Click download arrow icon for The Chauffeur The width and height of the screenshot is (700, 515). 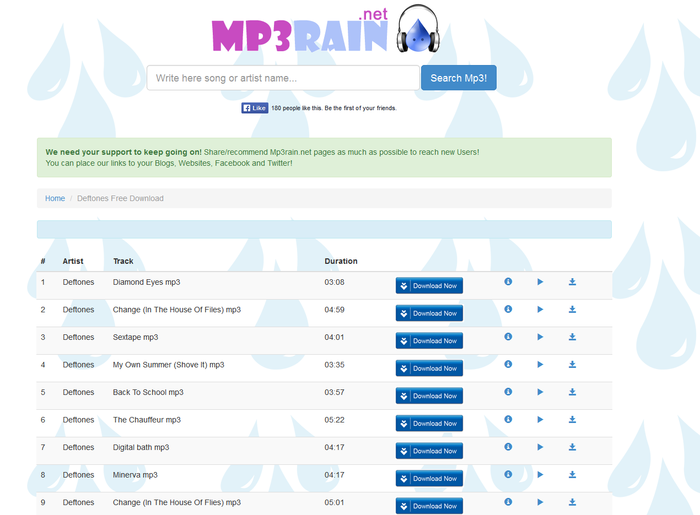point(572,419)
